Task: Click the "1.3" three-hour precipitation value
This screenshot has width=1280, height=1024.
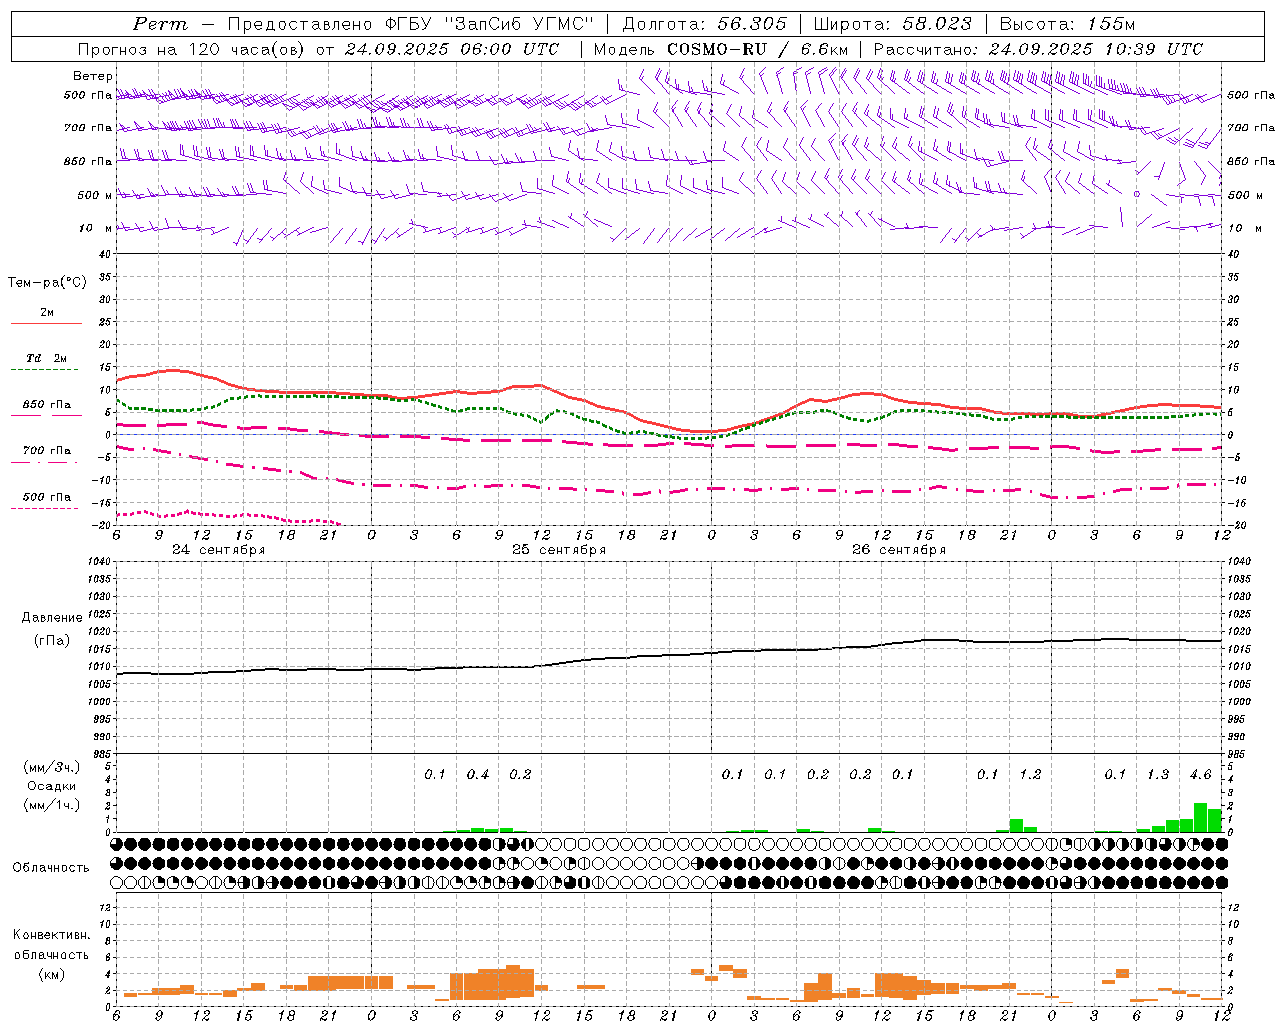Action: (x=1158, y=775)
